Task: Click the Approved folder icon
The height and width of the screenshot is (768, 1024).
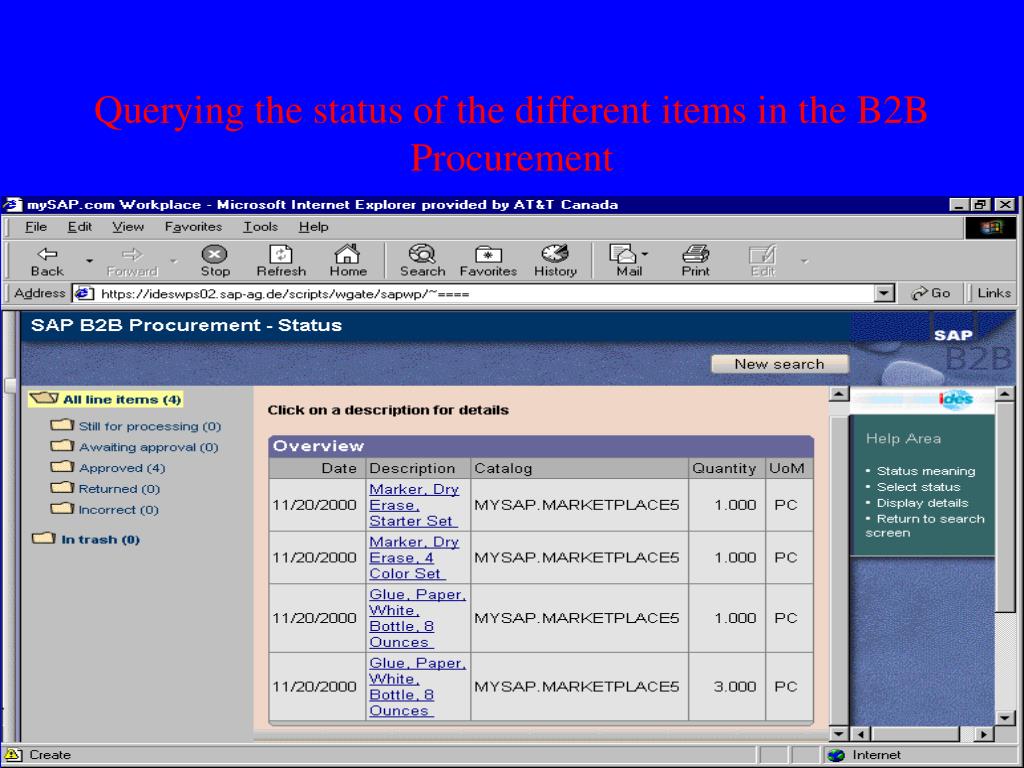Action: (62, 467)
